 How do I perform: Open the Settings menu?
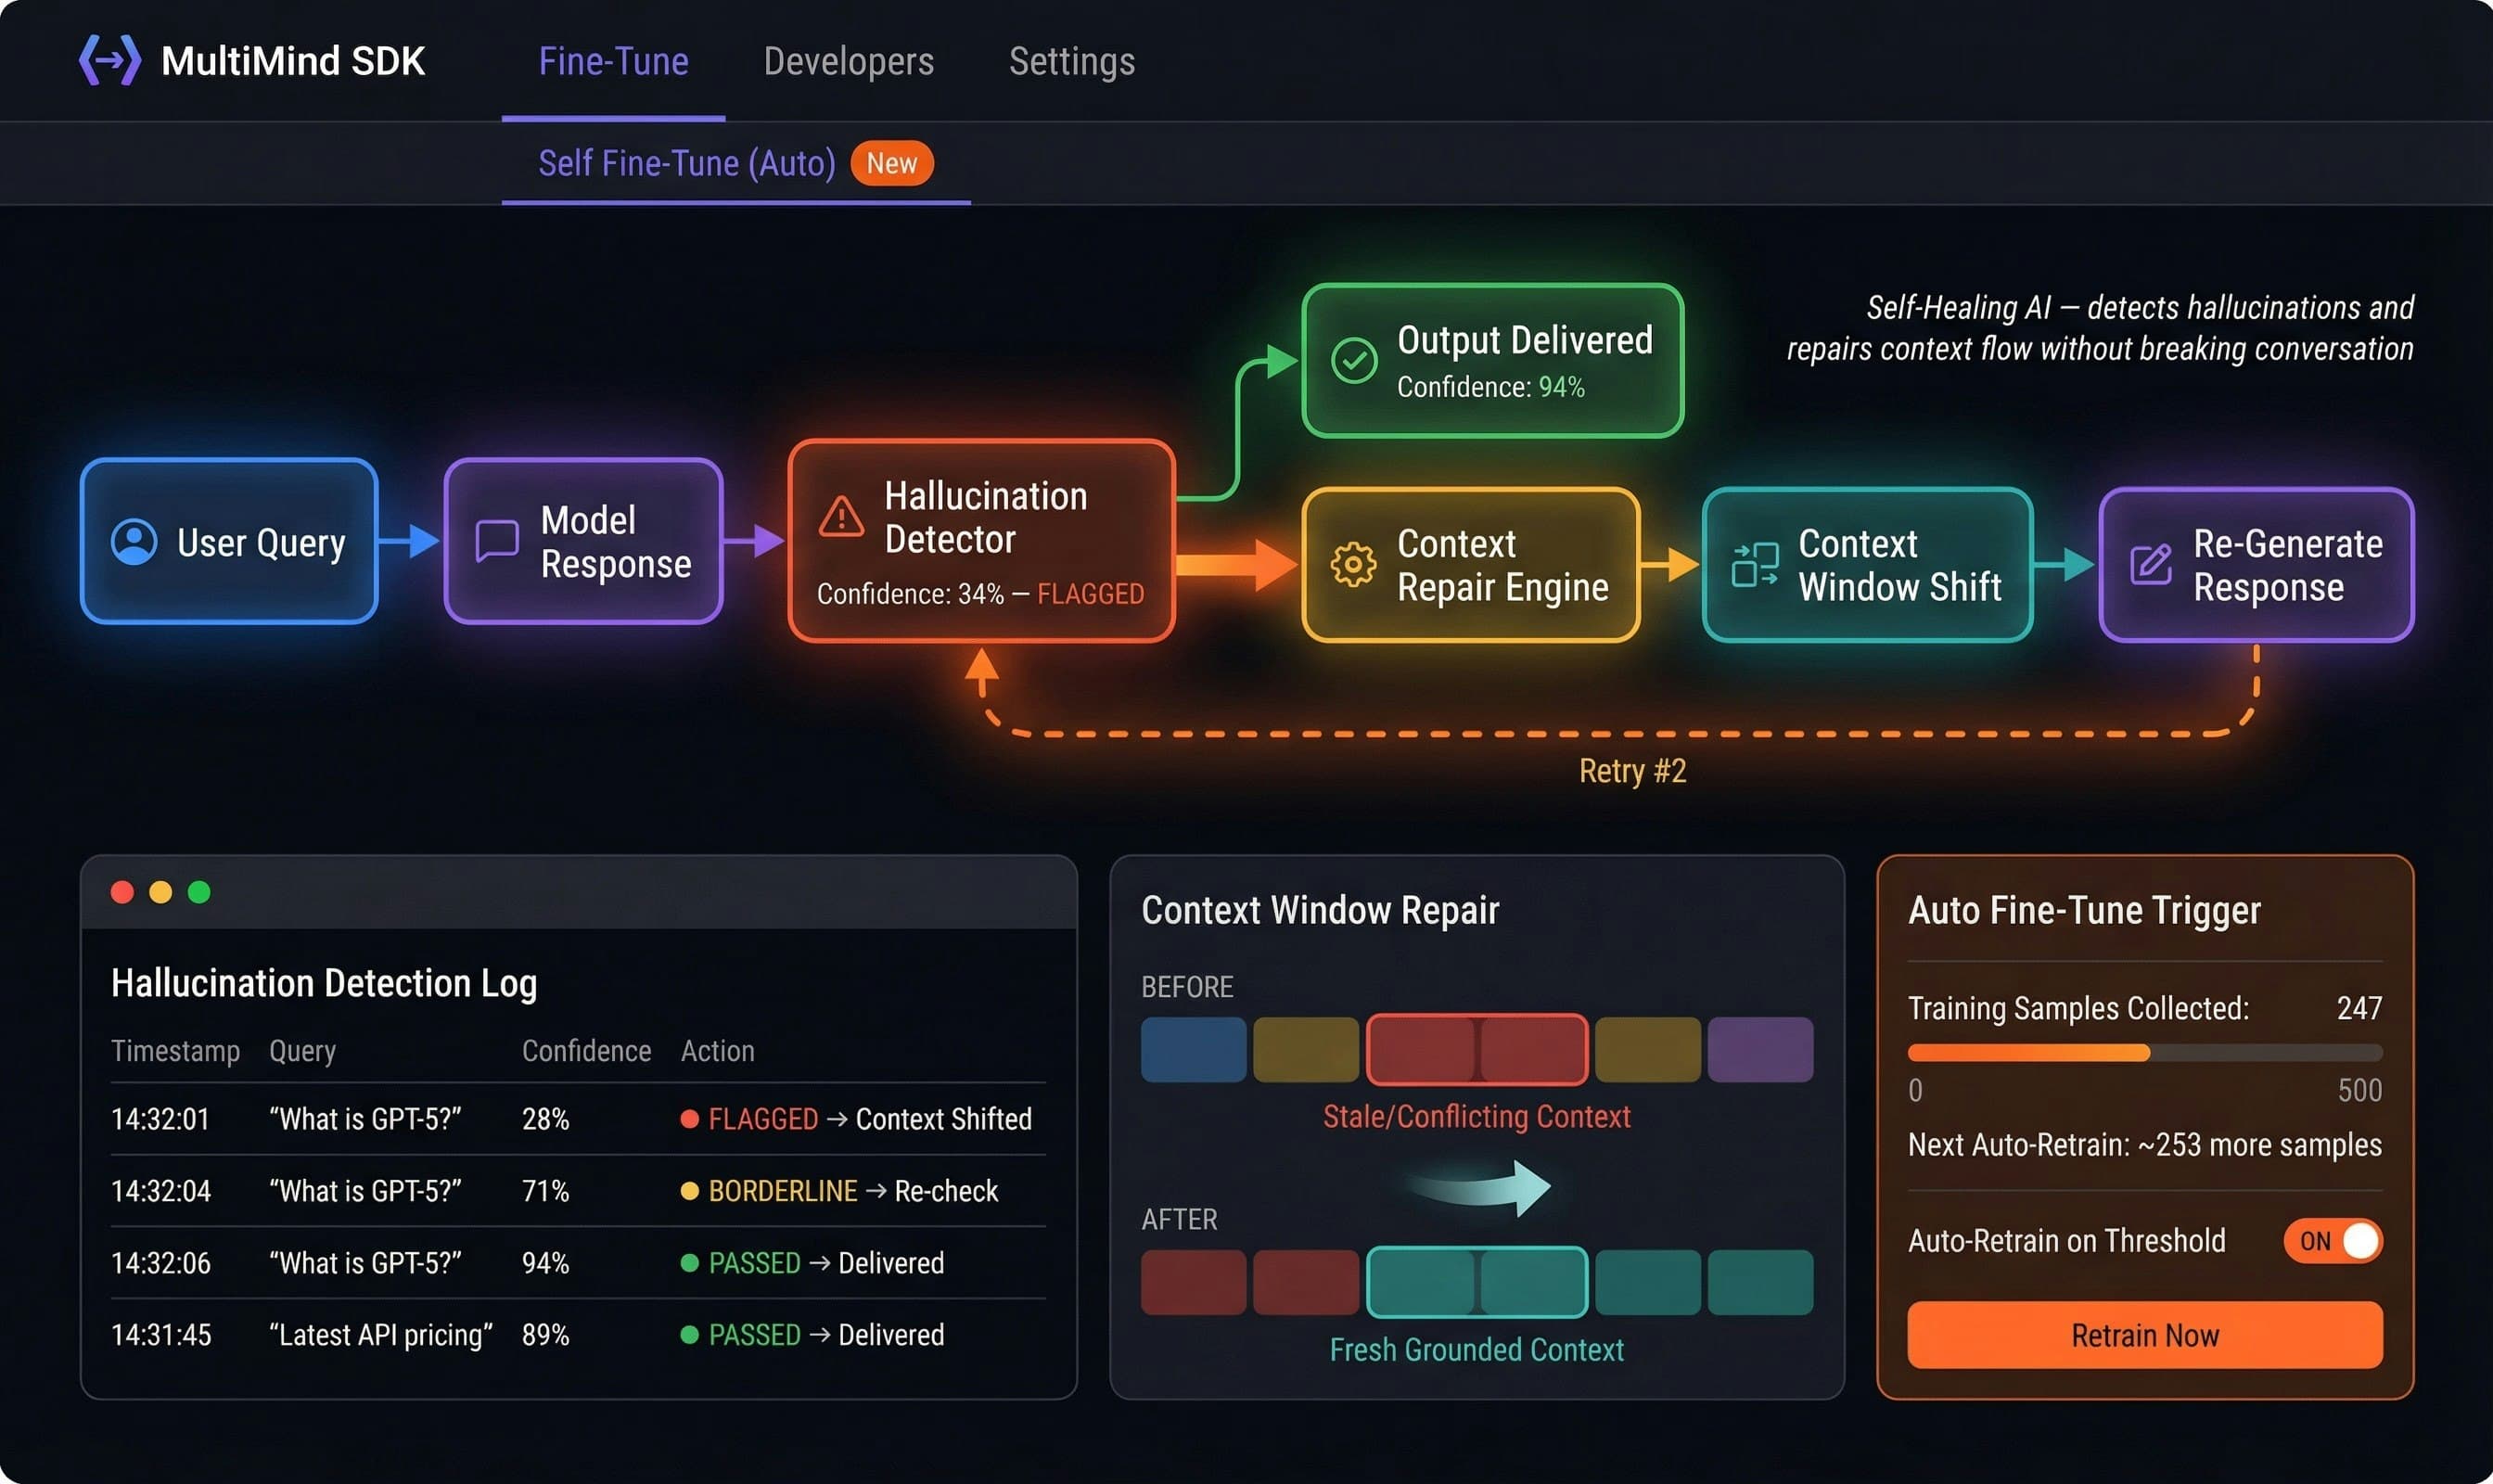1071,61
